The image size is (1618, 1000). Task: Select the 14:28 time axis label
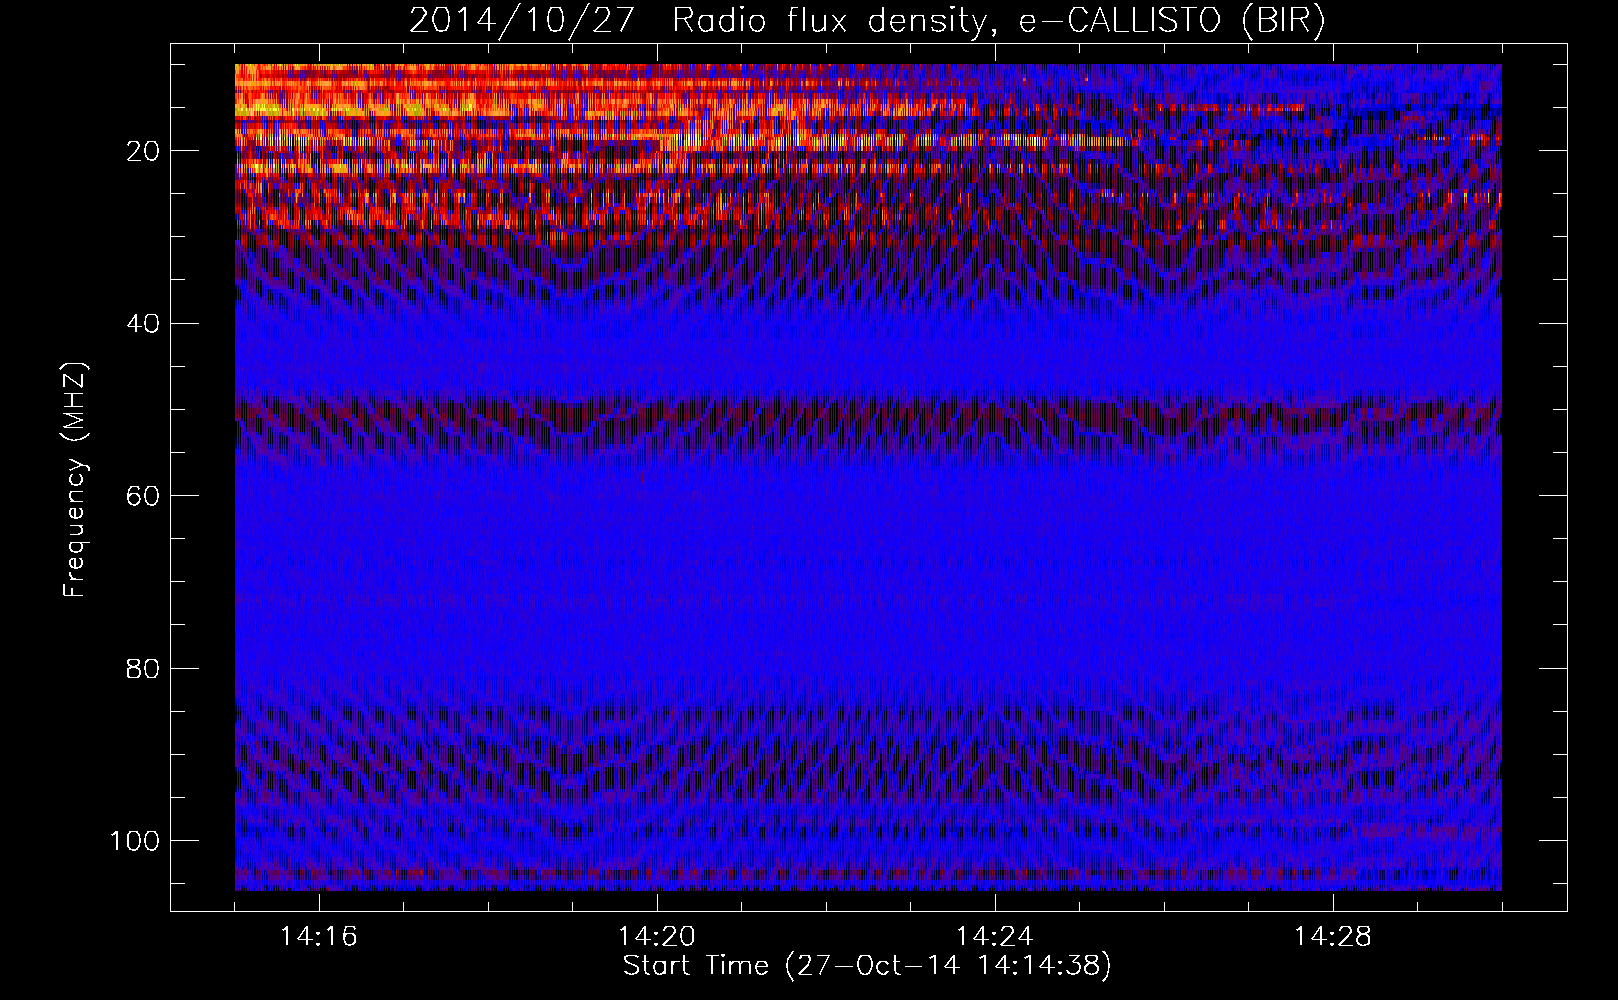(x=1333, y=937)
